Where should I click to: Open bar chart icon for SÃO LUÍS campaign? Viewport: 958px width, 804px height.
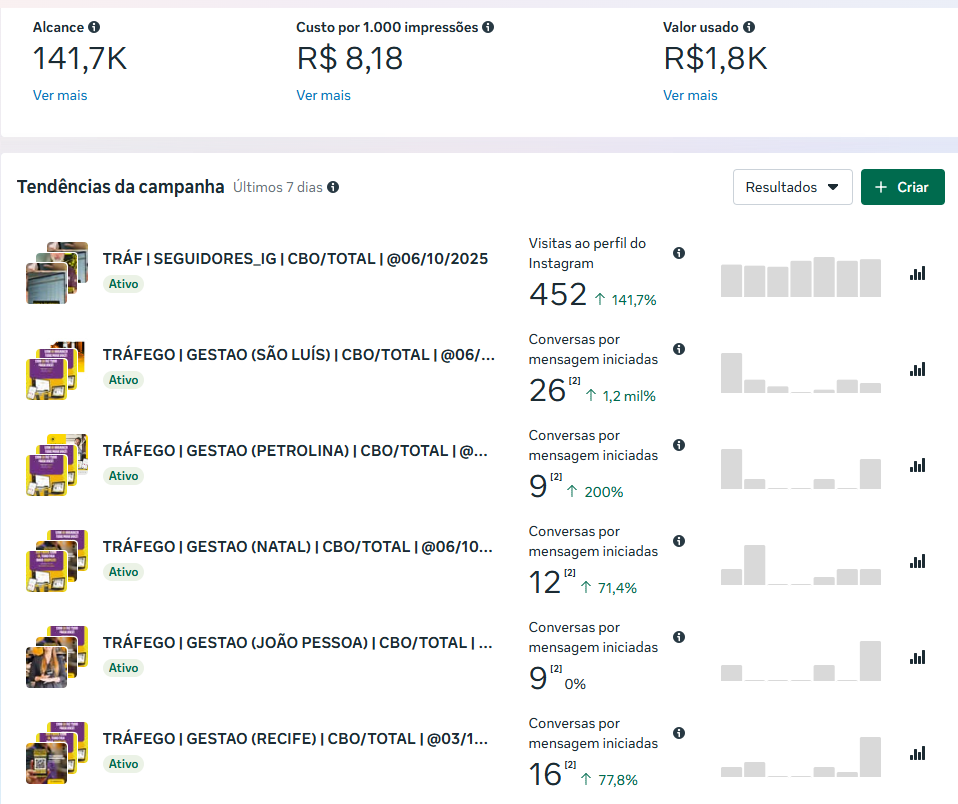(x=917, y=369)
